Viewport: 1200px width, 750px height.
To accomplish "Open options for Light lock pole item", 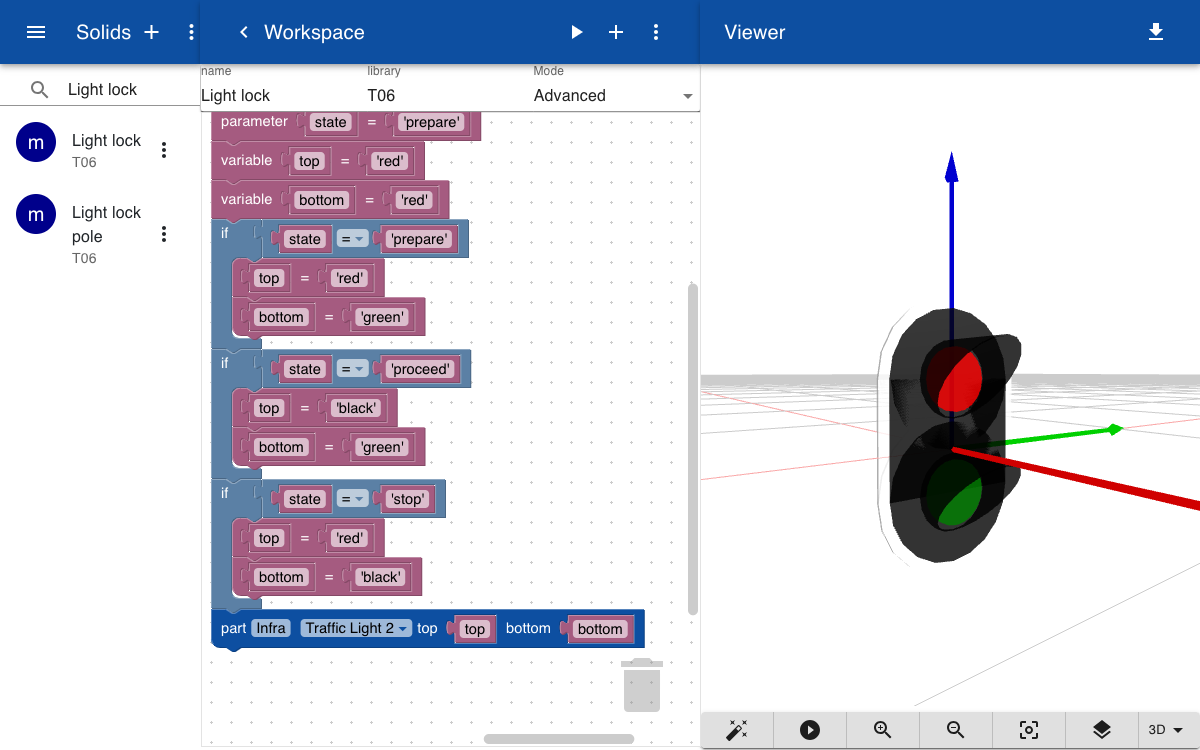I will coord(164,234).
